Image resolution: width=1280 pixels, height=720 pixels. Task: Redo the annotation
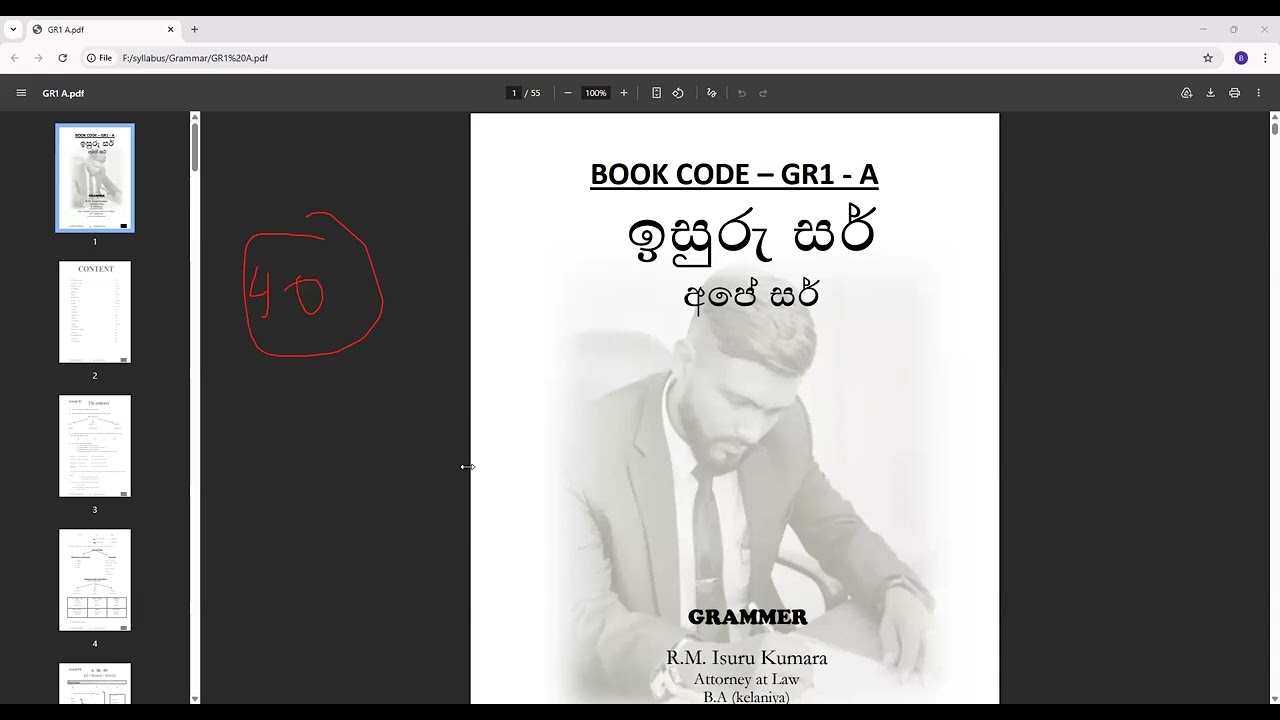pyautogui.click(x=763, y=93)
